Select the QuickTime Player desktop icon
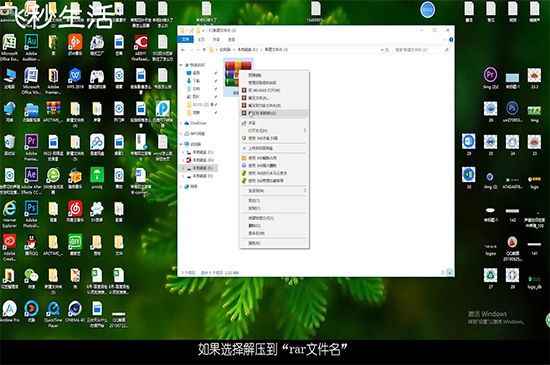This screenshot has height=365, width=550. pyautogui.click(x=53, y=314)
